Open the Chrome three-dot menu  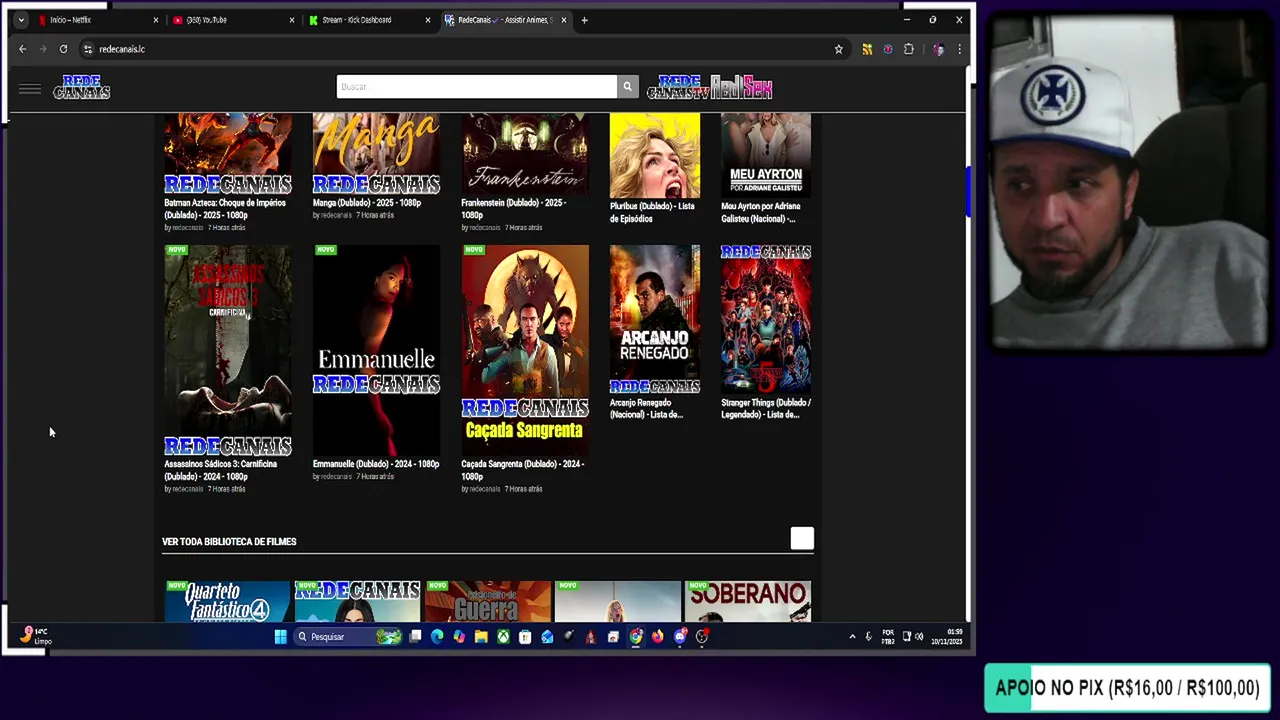[959, 49]
